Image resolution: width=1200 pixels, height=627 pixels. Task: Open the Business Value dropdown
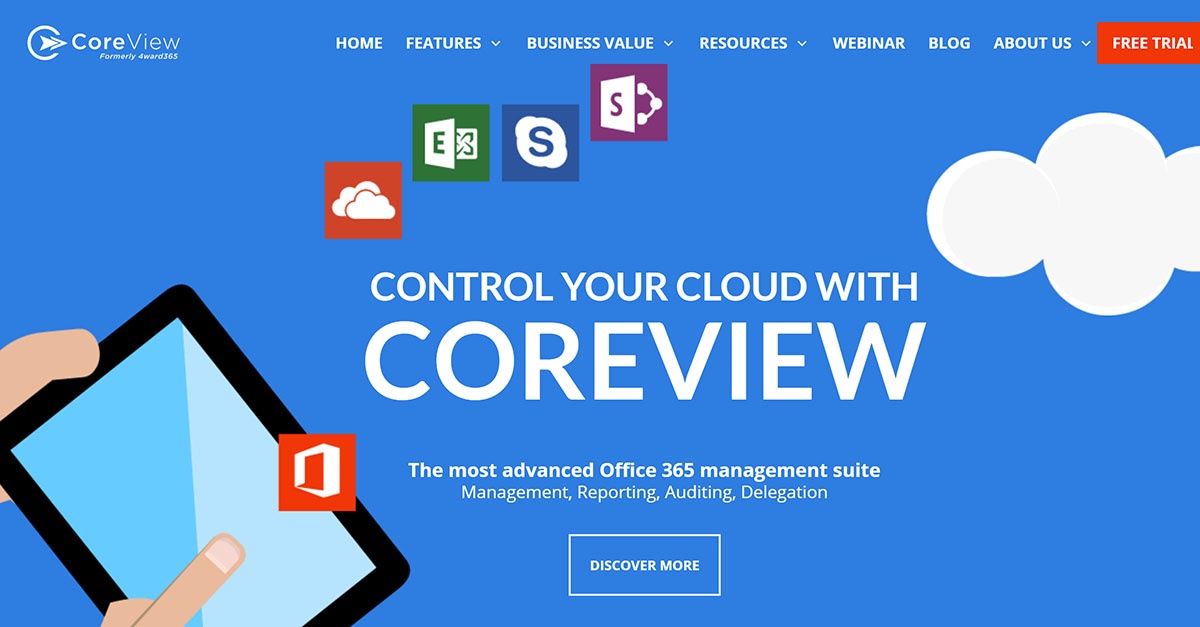[x=600, y=43]
